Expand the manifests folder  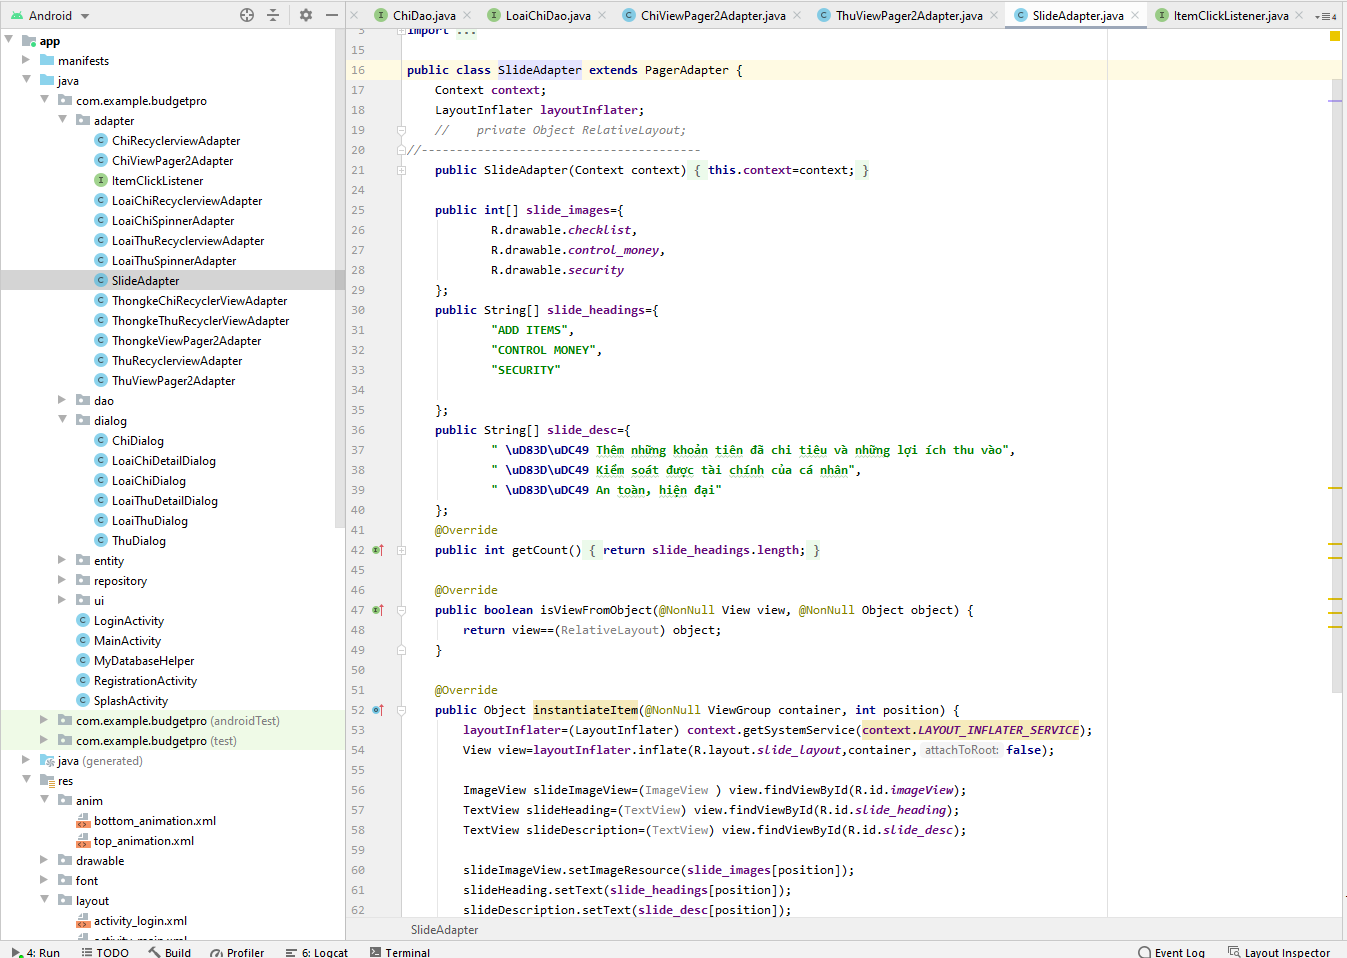[x=27, y=60]
